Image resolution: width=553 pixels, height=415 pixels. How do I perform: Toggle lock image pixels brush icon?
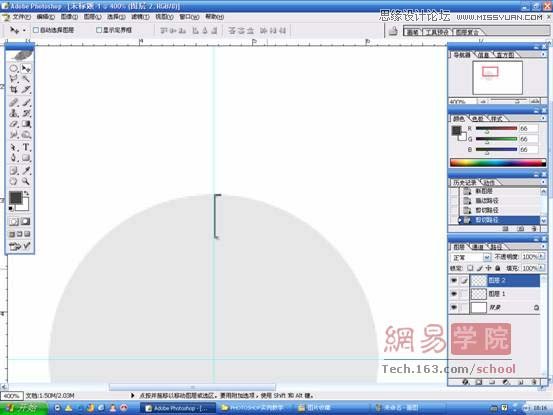tap(480, 268)
